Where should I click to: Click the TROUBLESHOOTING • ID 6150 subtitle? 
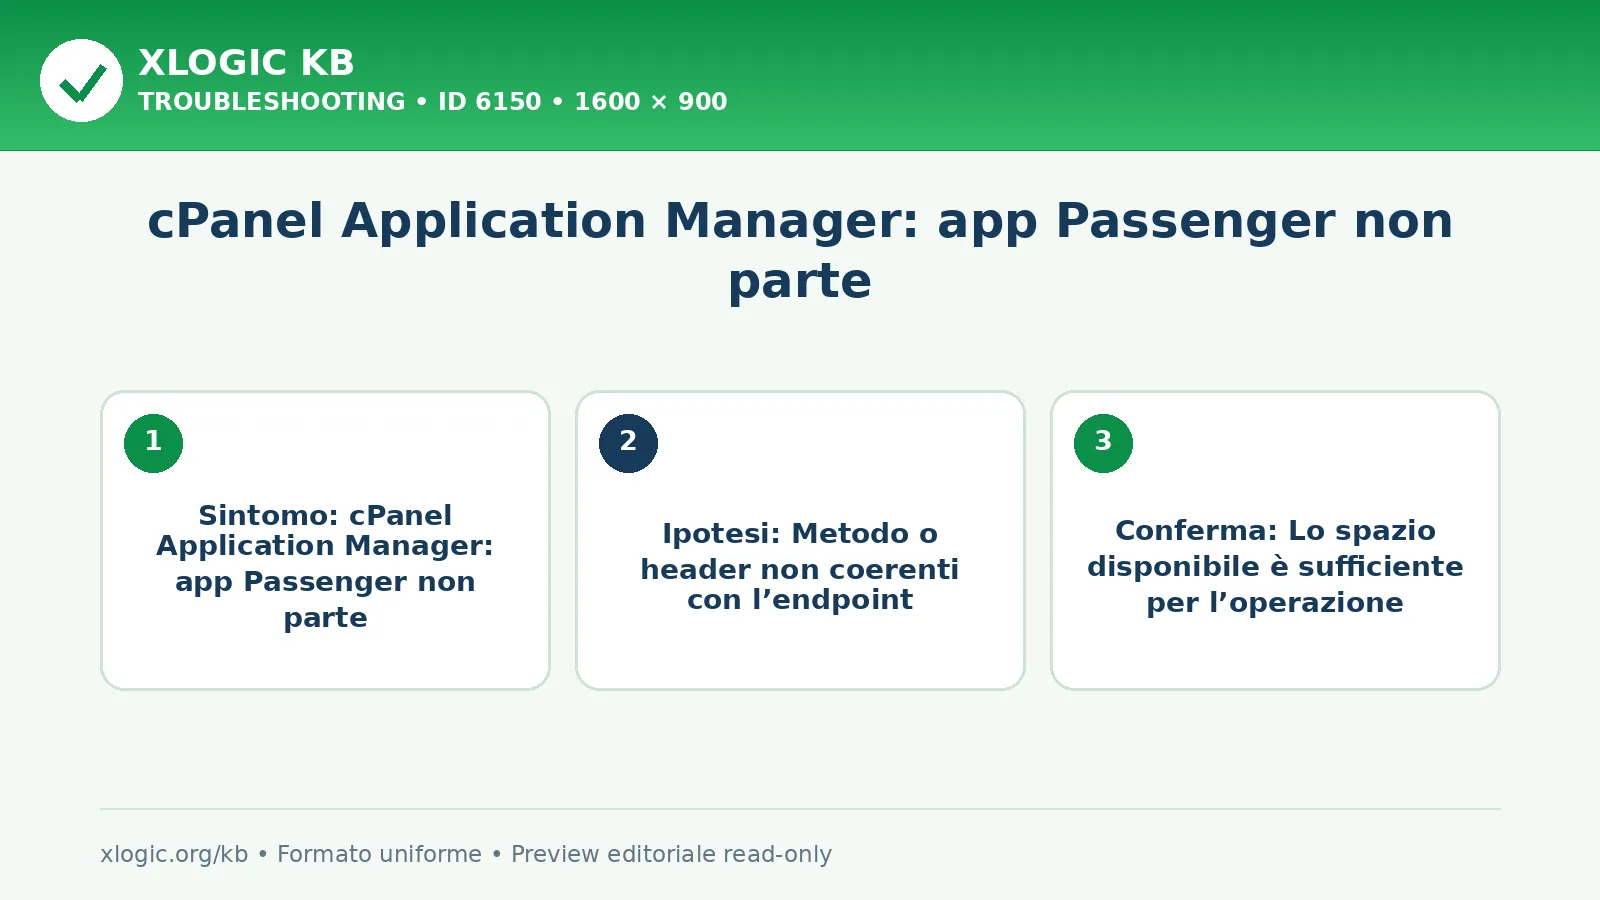click(432, 102)
